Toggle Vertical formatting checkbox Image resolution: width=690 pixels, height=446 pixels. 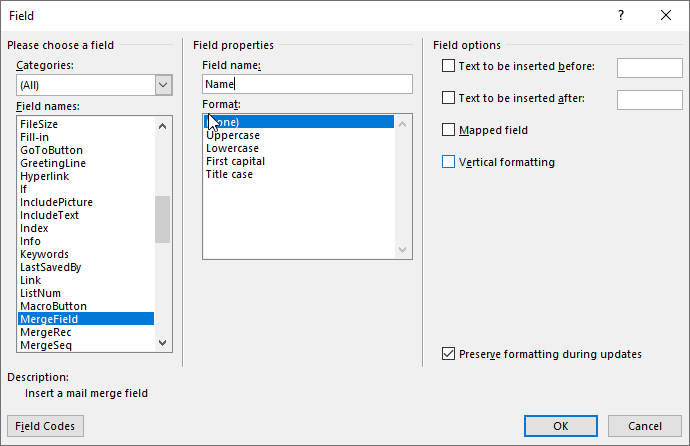pyautogui.click(x=448, y=162)
